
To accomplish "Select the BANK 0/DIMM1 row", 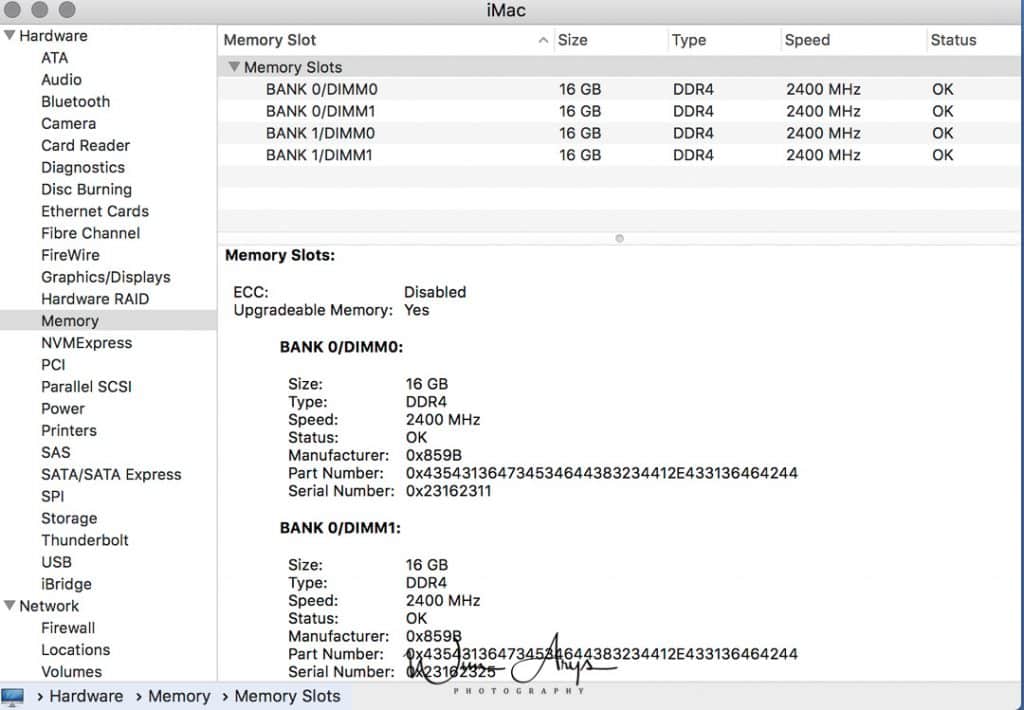I will [x=618, y=111].
